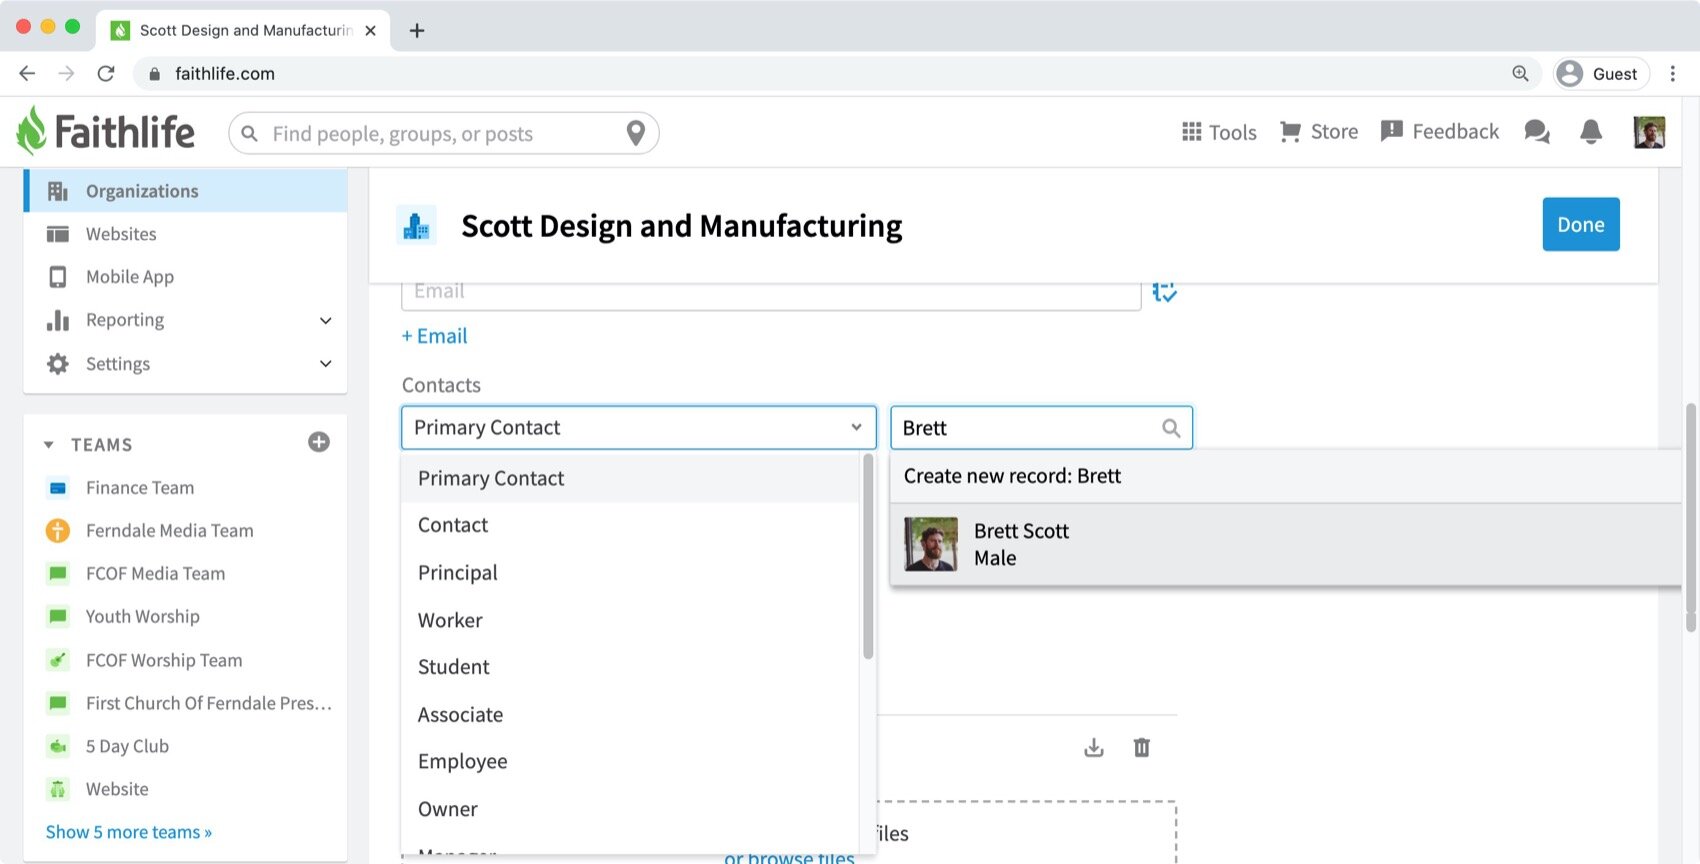
Task: Select the Worker option
Action: [630, 620]
